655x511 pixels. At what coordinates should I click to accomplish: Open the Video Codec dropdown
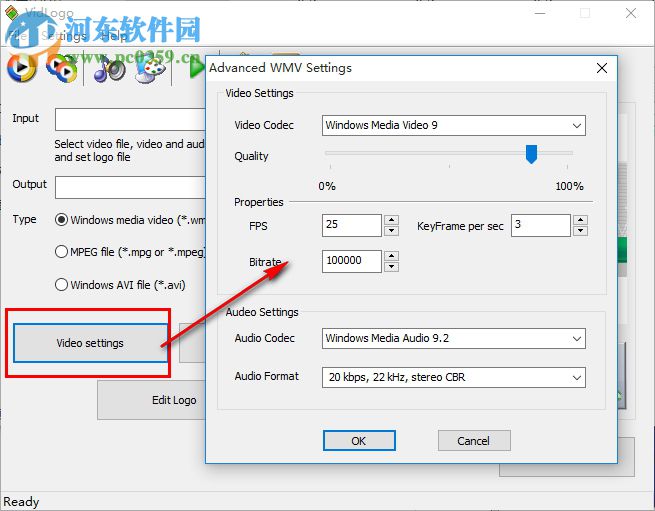tap(454, 125)
